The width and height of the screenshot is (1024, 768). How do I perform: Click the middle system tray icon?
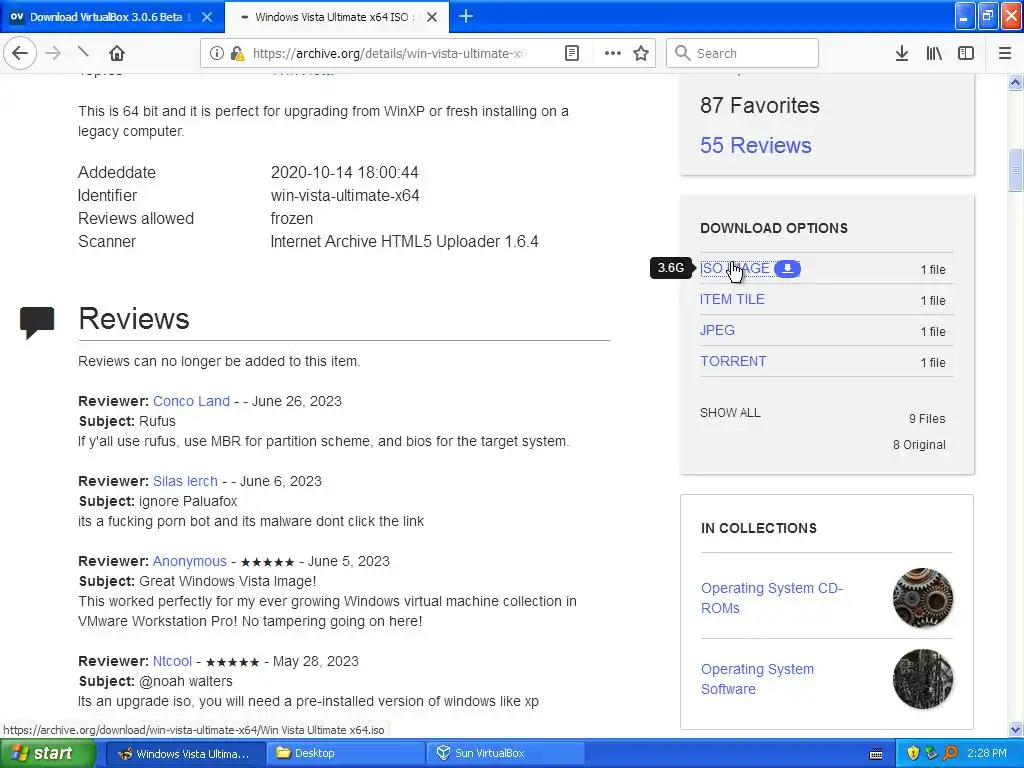tap(931, 753)
